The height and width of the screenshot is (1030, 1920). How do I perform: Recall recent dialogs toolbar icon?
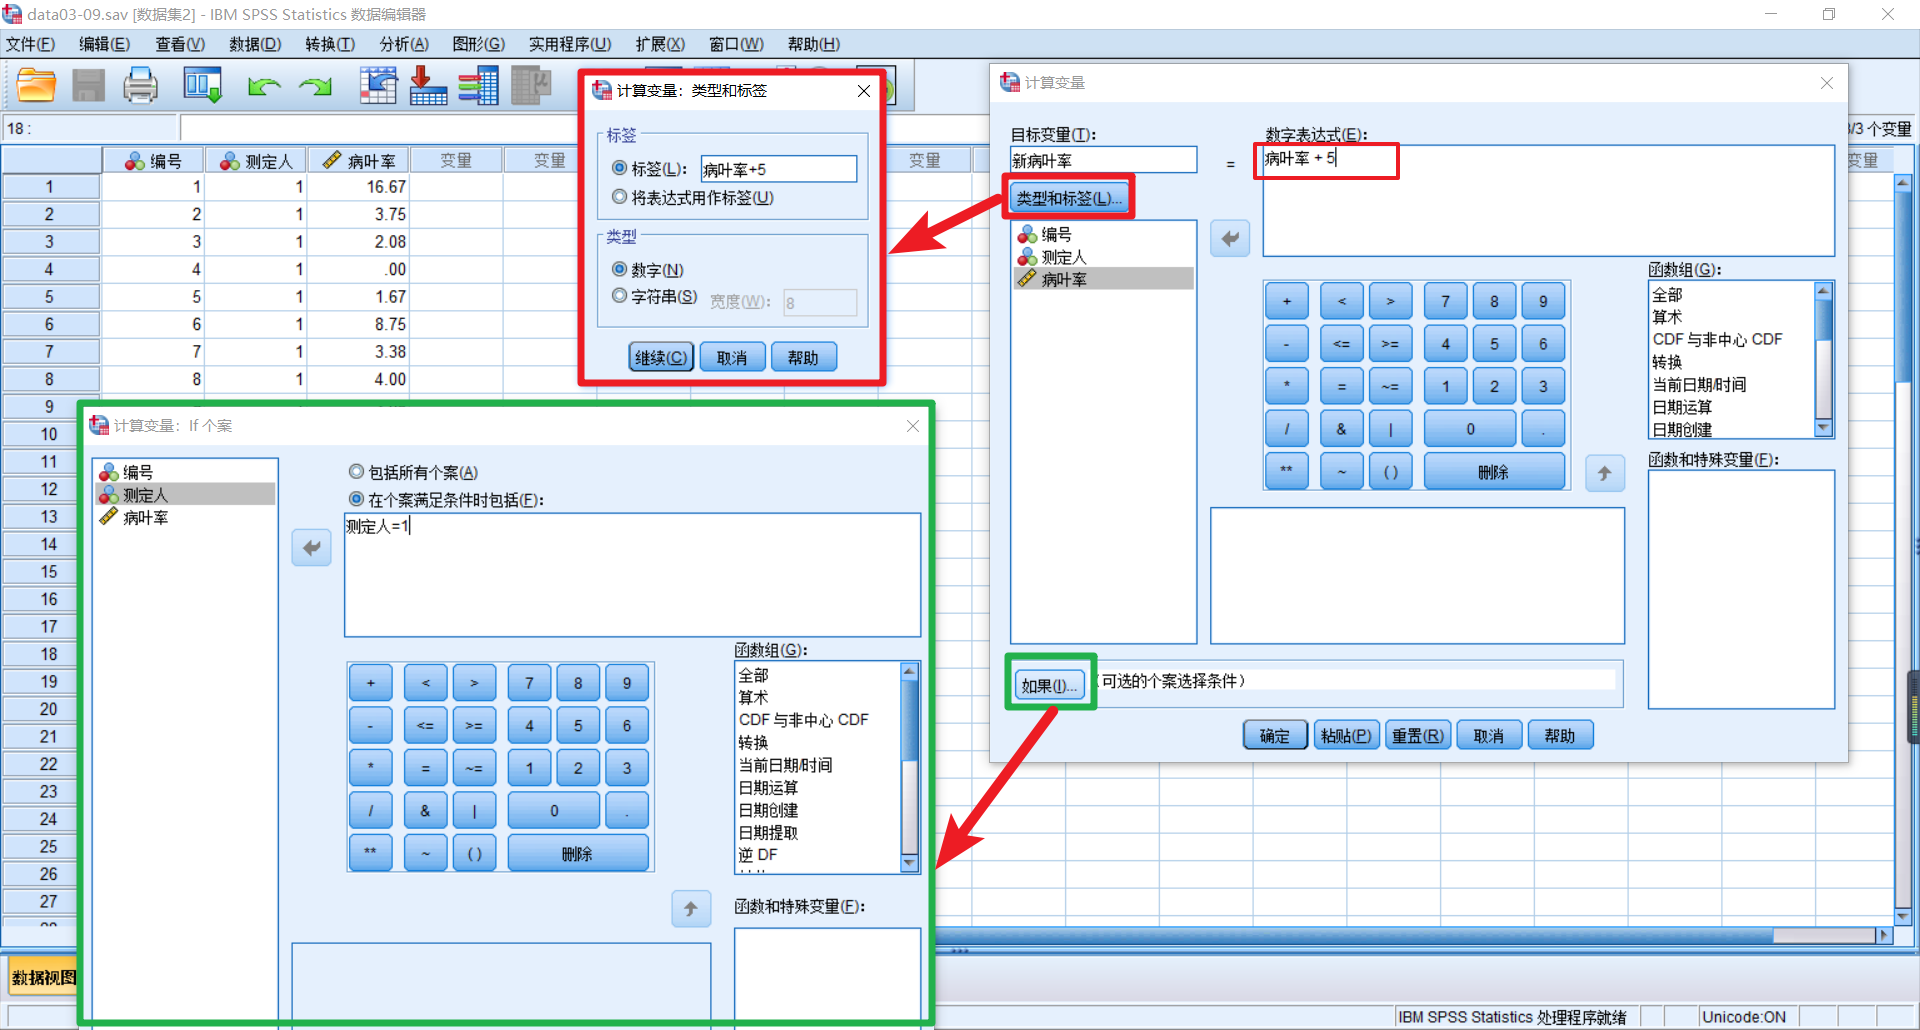(x=203, y=86)
